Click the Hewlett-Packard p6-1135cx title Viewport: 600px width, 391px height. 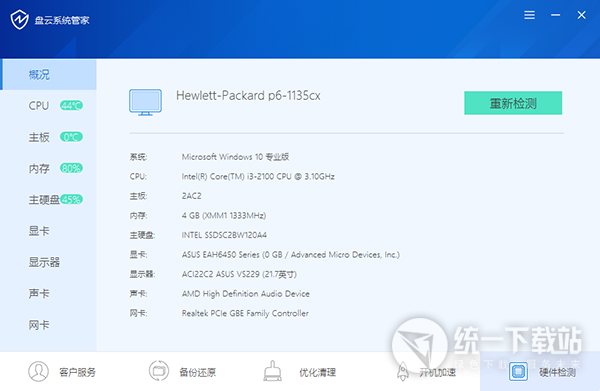pos(248,96)
